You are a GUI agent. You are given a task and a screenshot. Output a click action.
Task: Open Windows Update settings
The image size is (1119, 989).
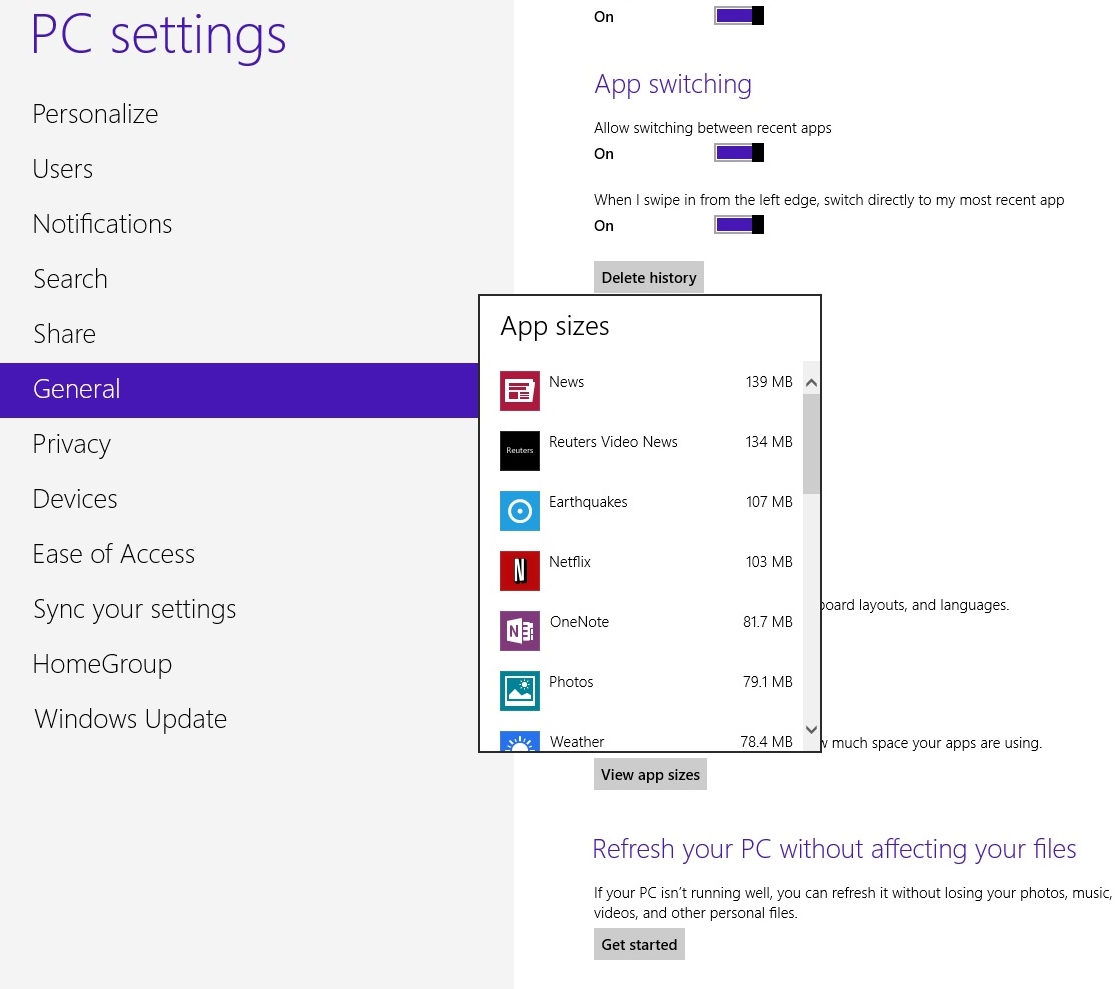pyautogui.click(x=130, y=718)
